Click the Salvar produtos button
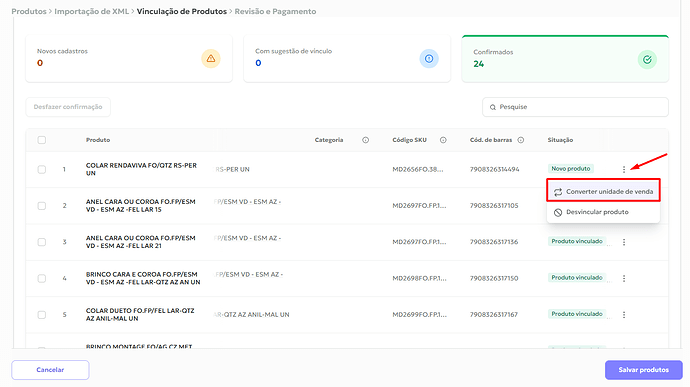This screenshot has width=690, height=387. pos(644,370)
